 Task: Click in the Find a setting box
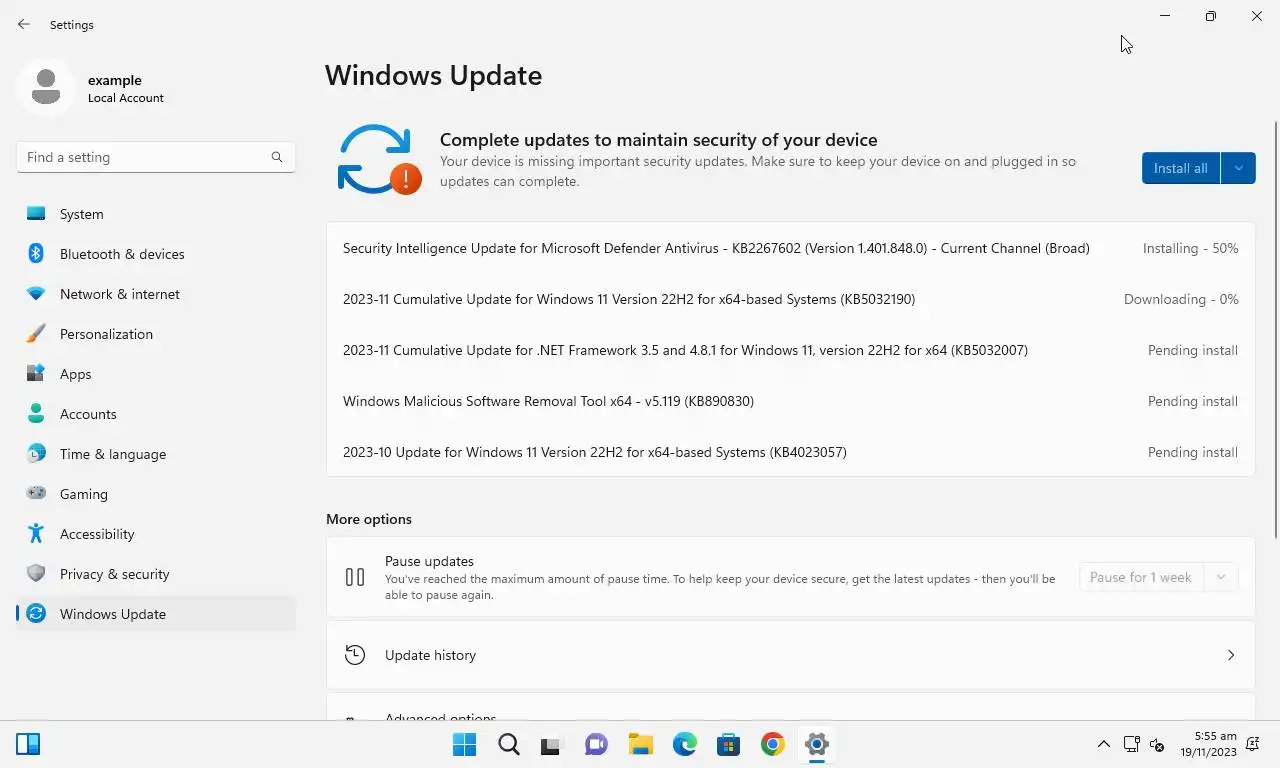tap(156, 157)
